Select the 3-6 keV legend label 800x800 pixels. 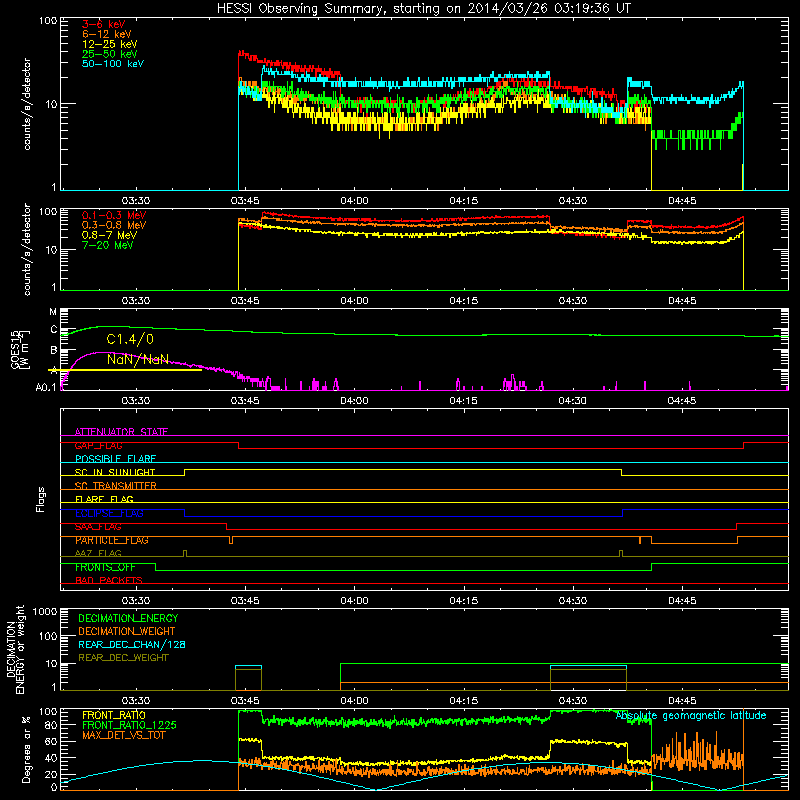104,24
